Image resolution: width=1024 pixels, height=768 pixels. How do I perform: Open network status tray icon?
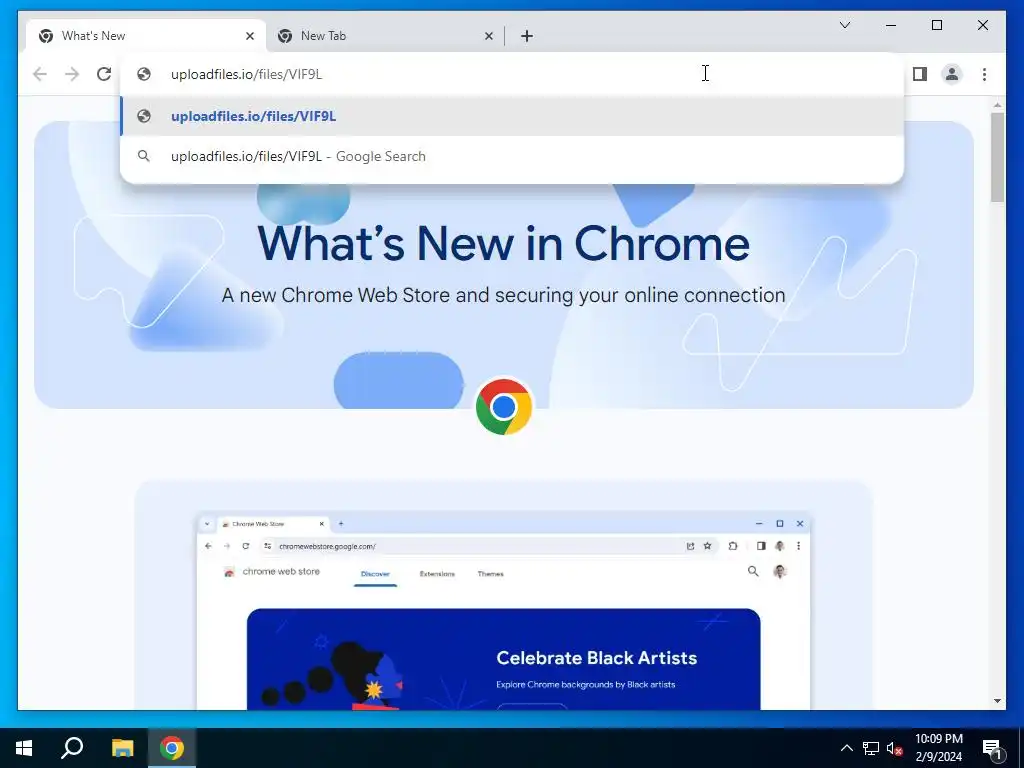(x=871, y=748)
